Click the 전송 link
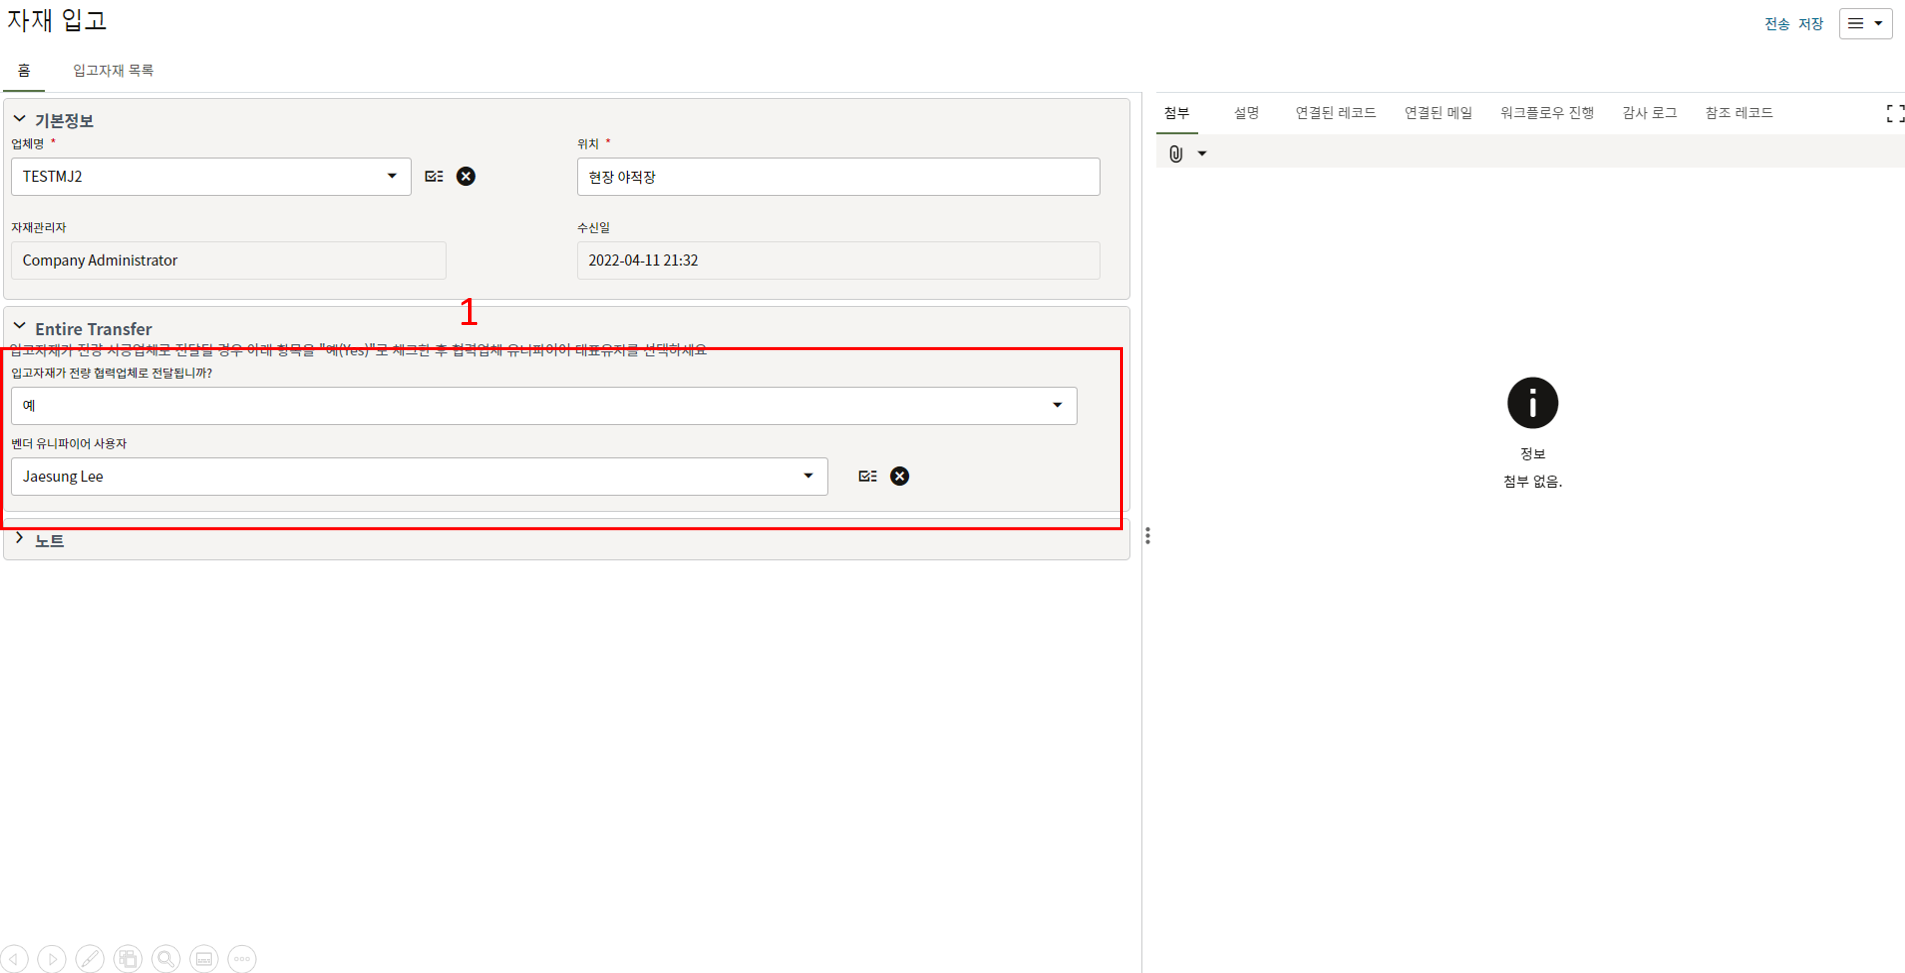Viewport: 1905px width, 973px height. [1776, 24]
